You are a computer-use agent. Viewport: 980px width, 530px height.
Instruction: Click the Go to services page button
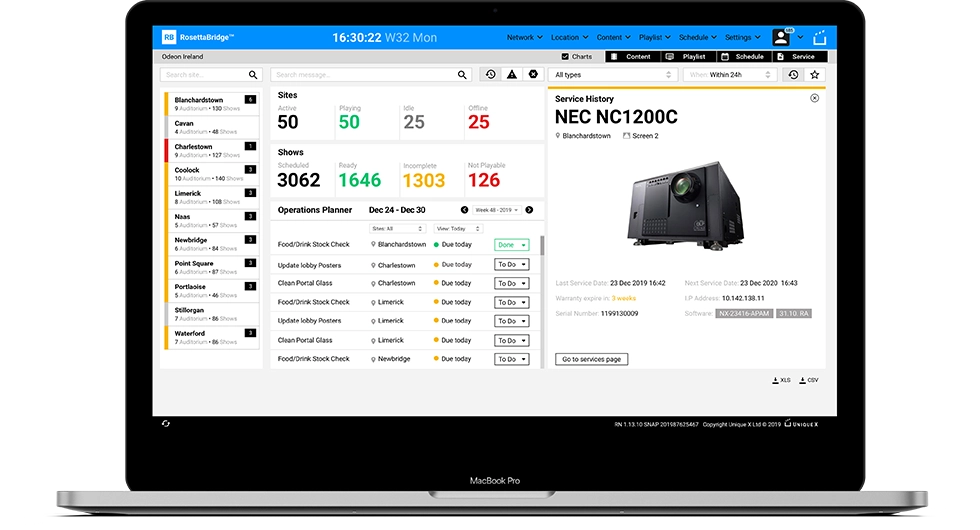591,359
